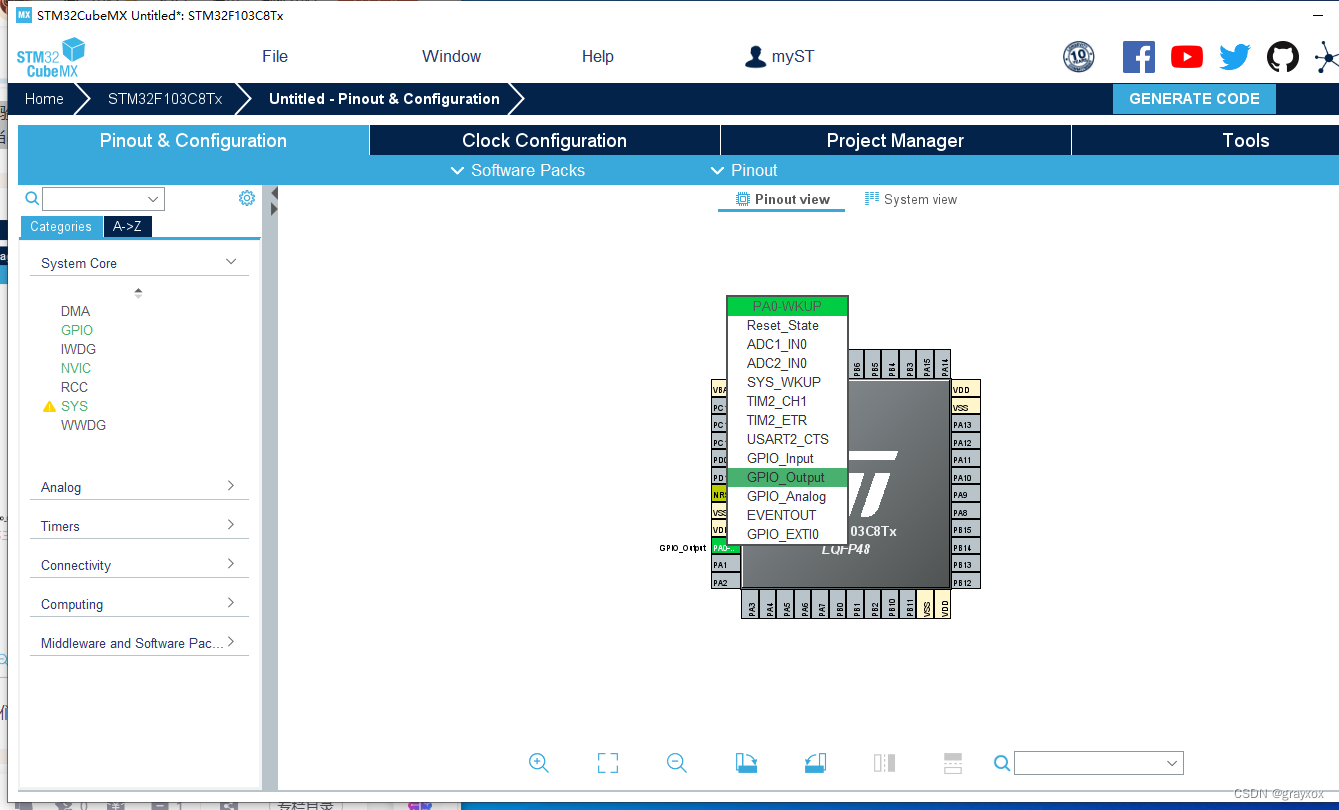This screenshot has width=1339, height=810.
Task: Open the Facebook link icon
Action: click(x=1139, y=57)
